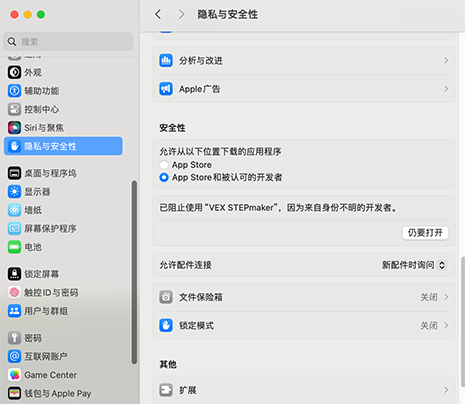Focus the 搜索 search field
This screenshot has width=465, height=404.
[68, 42]
